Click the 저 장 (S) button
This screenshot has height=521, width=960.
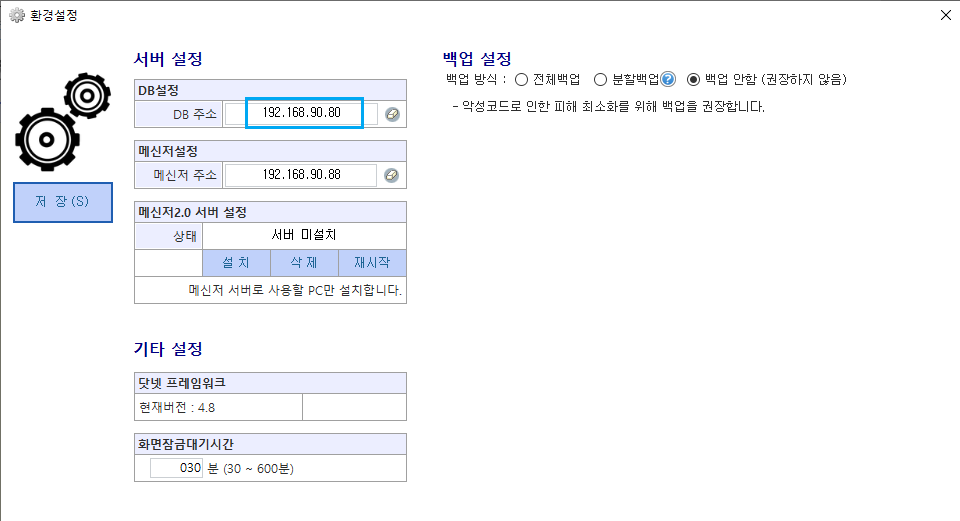pos(63,202)
